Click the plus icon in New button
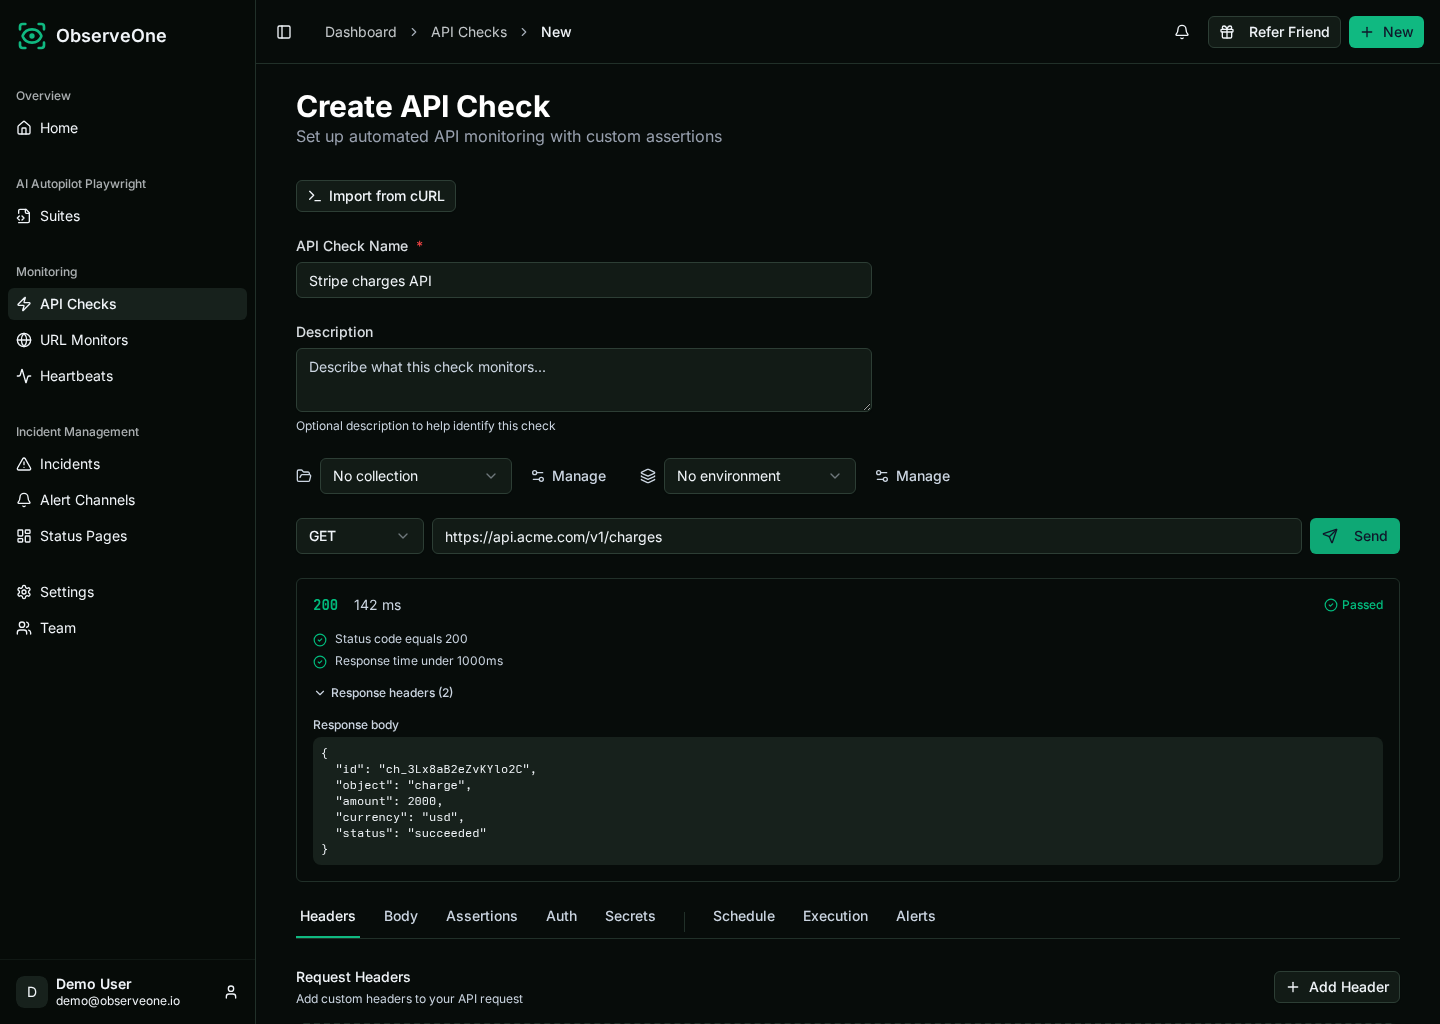This screenshot has height=1024, width=1440. [x=1367, y=32]
